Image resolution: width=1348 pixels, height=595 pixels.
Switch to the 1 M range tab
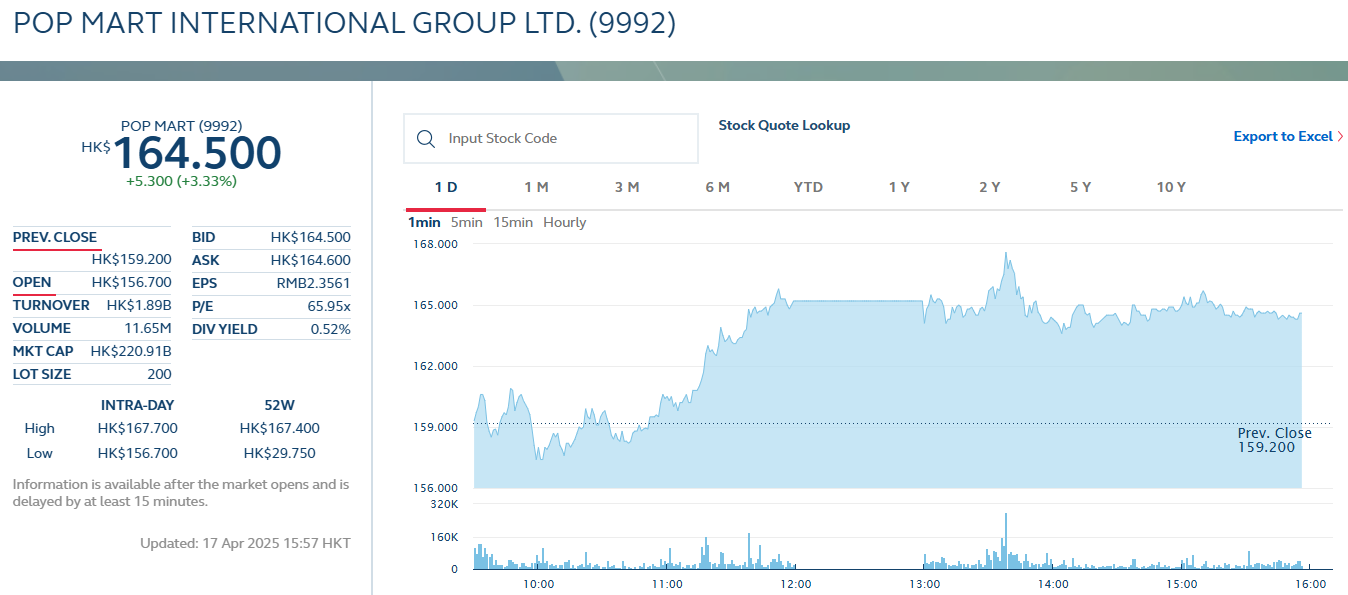click(x=536, y=187)
